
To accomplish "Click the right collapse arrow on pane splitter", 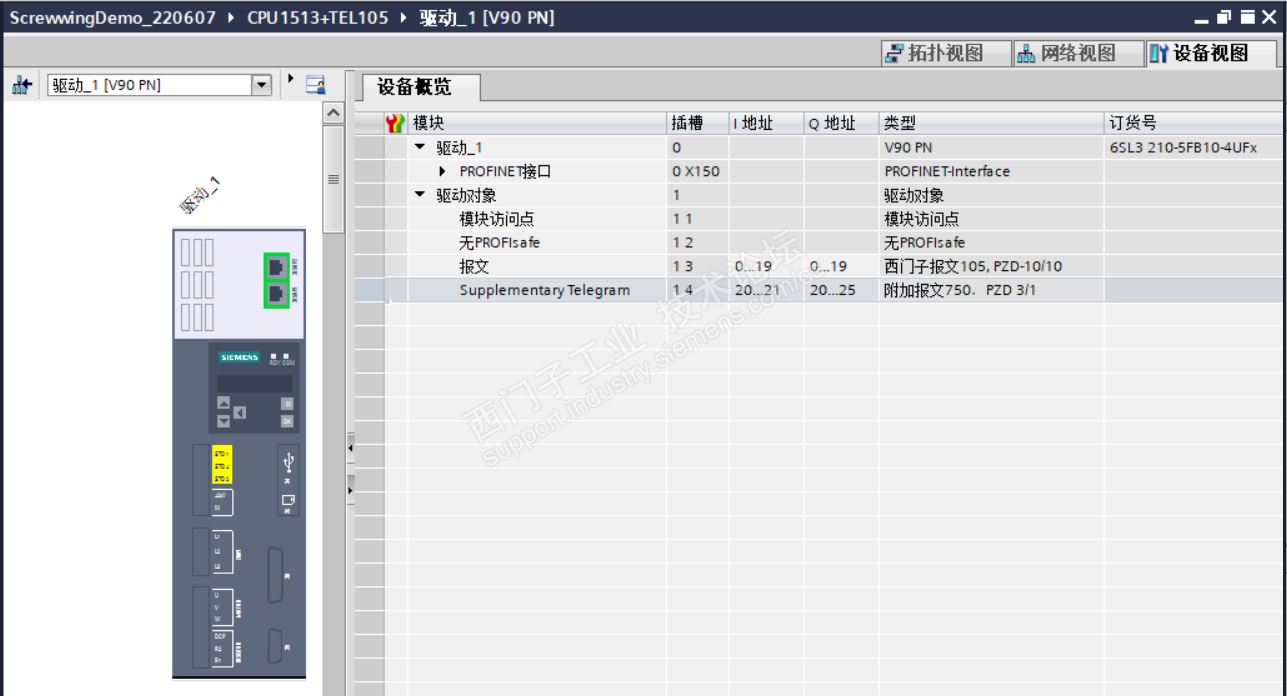I will point(351,491).
